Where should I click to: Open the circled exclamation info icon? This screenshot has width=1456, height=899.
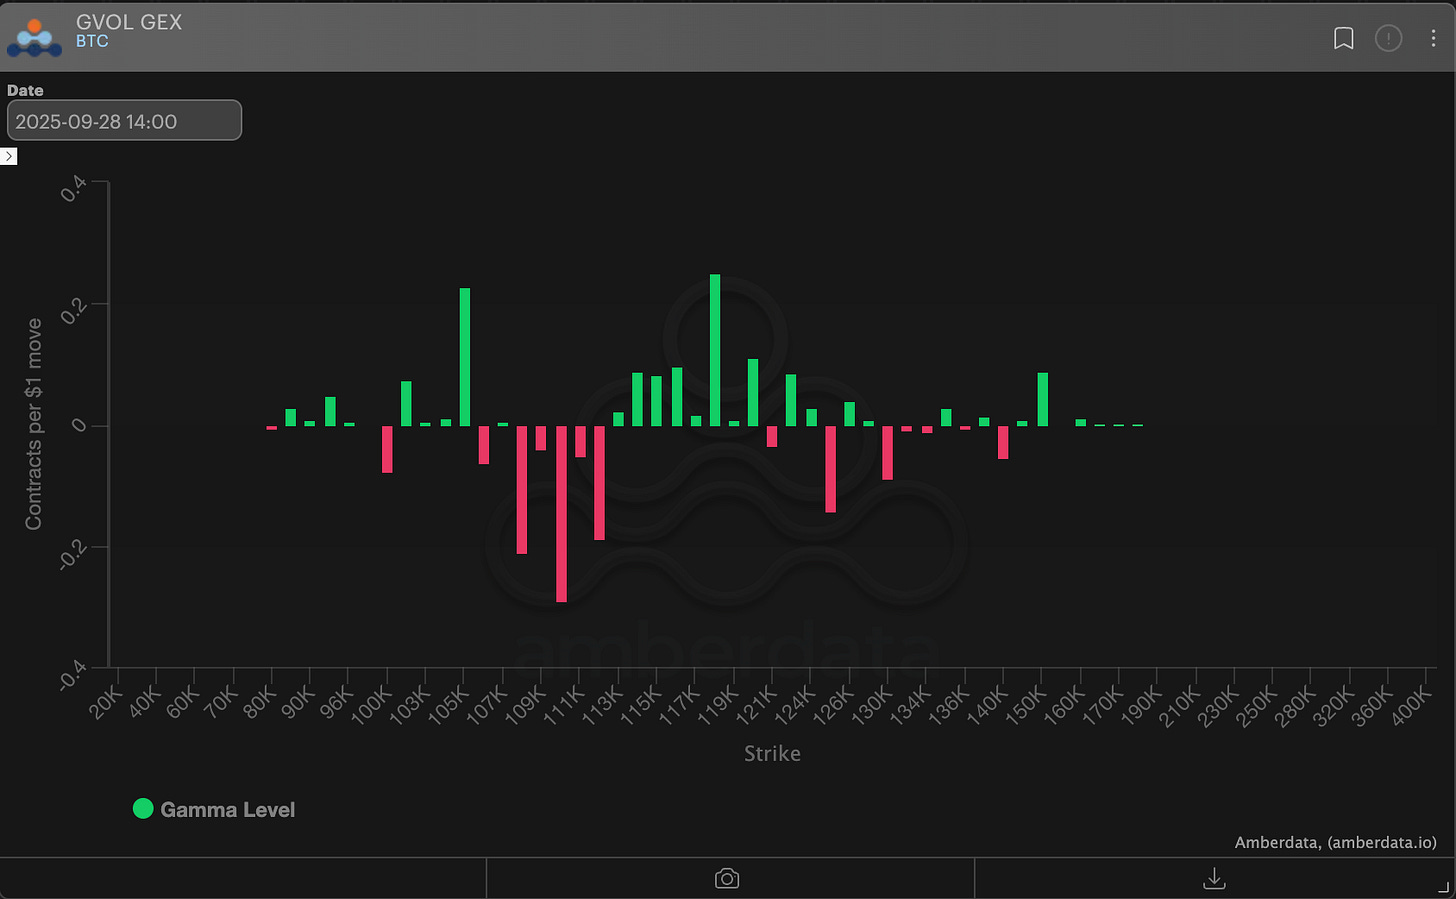coord(1388,38)
